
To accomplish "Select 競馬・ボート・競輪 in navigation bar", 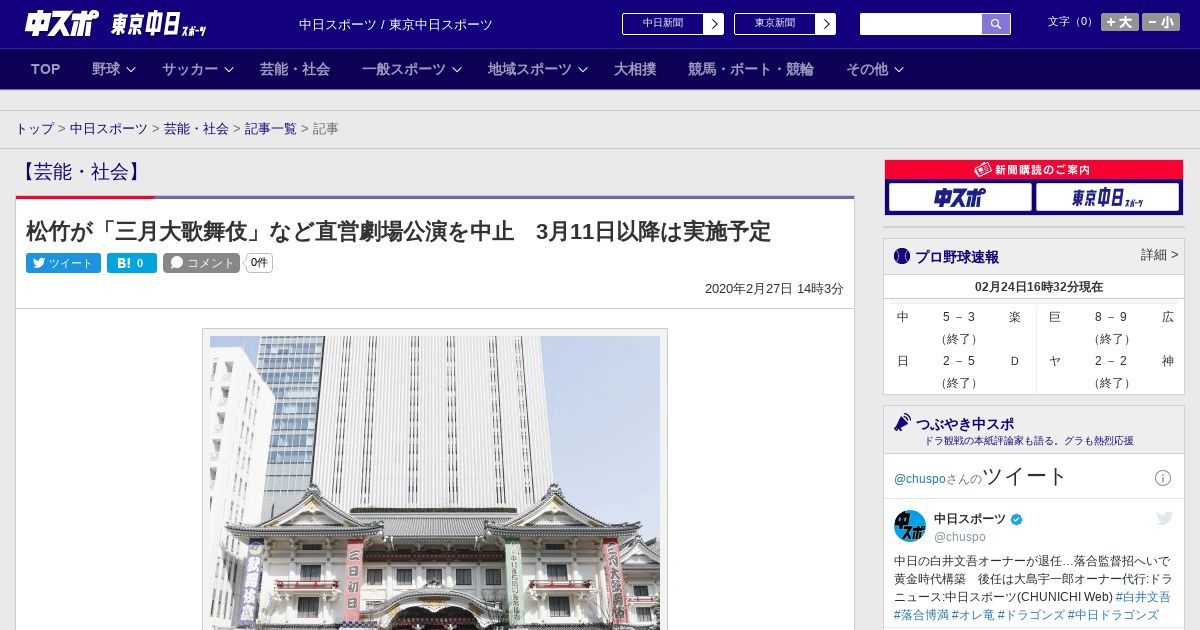I will (751, 69).
